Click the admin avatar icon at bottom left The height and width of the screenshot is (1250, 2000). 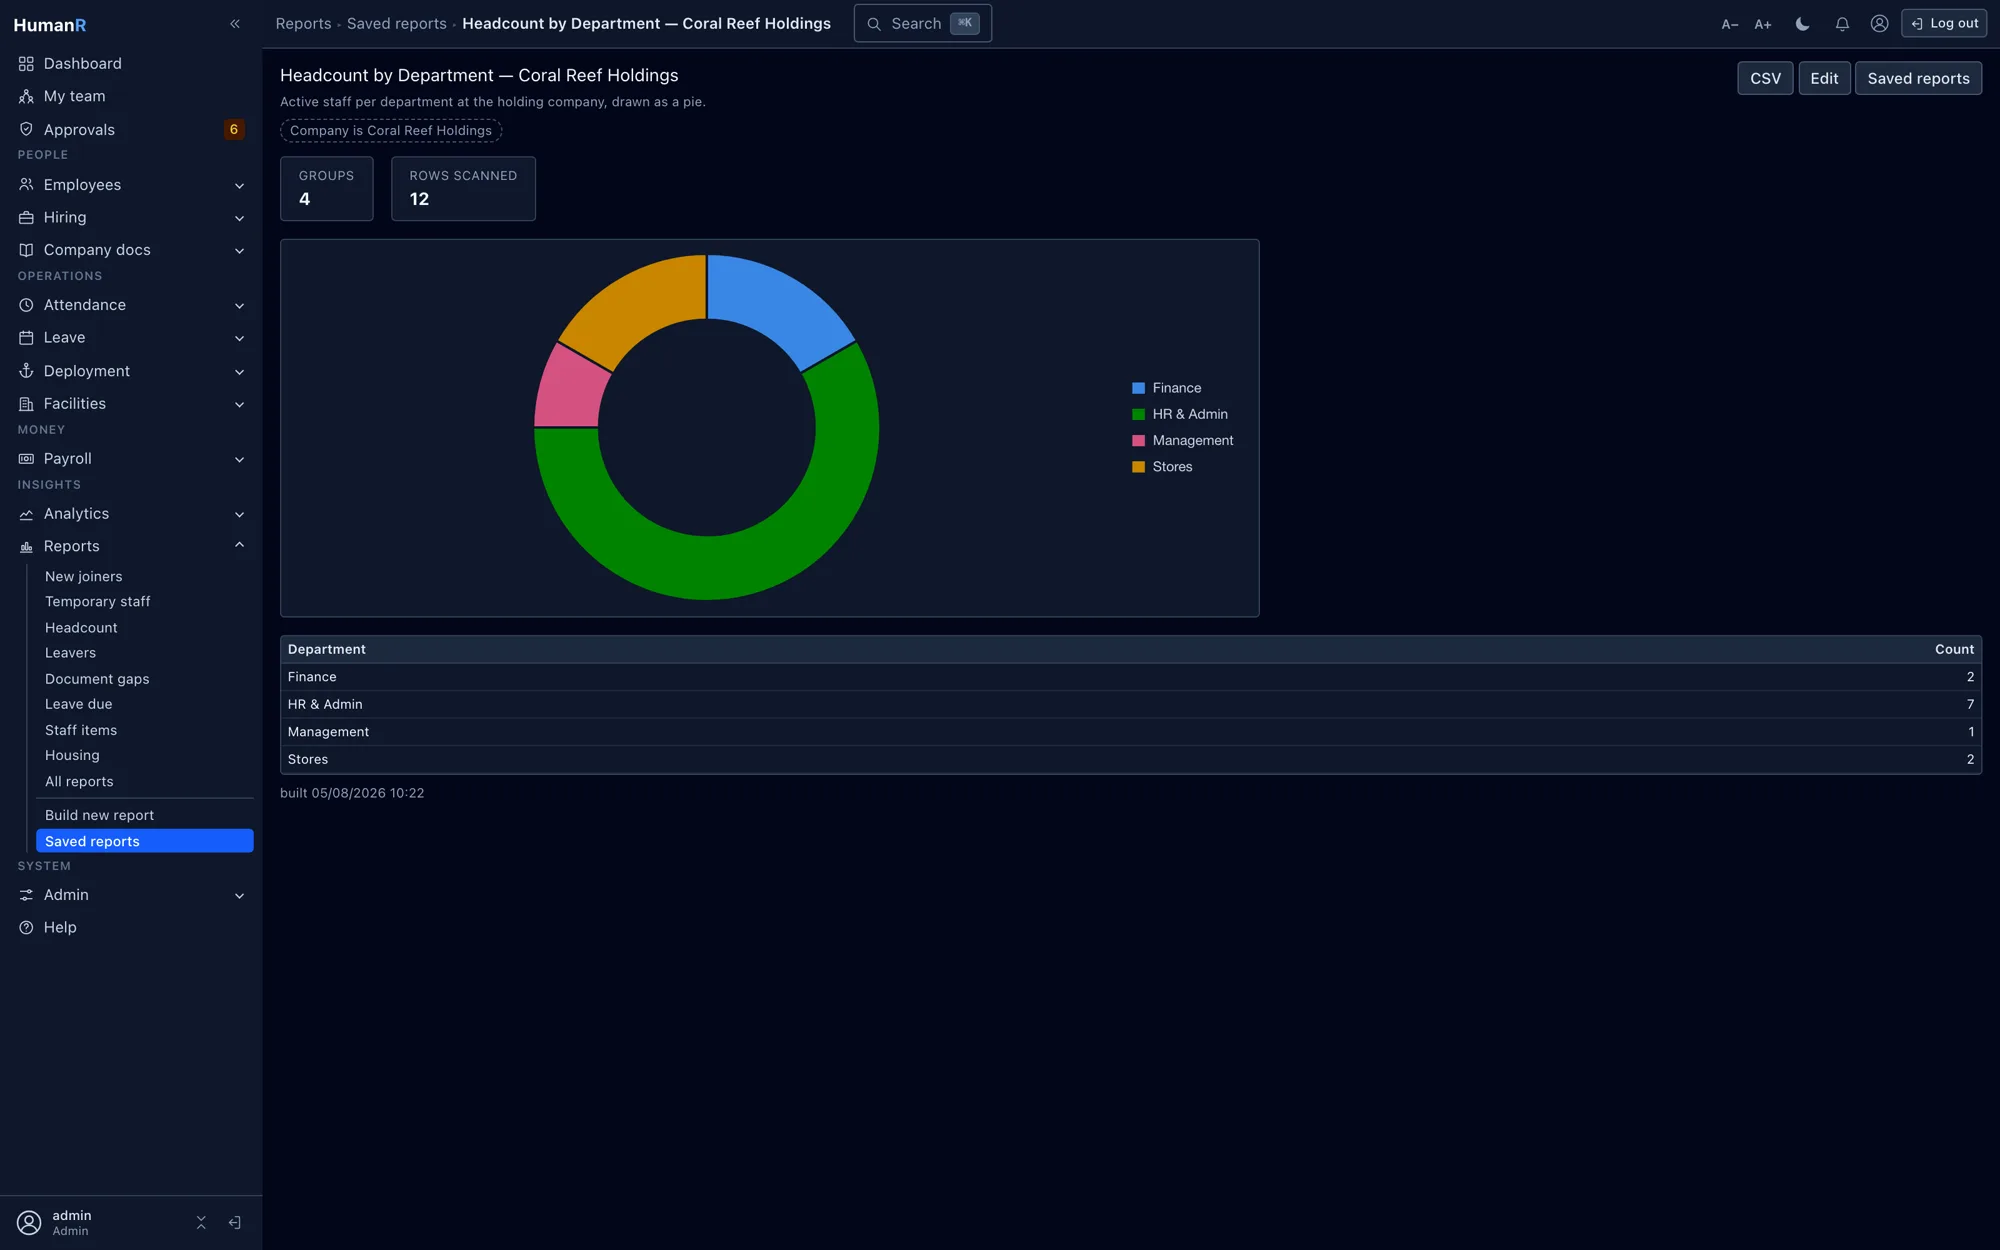coord(29,1223)
